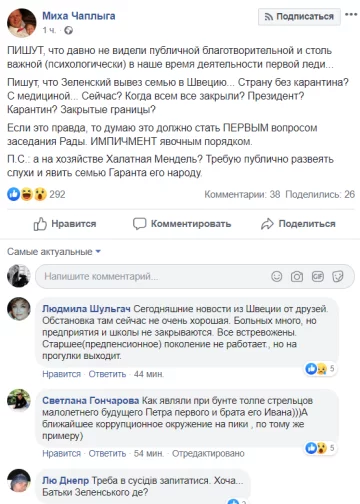
Task: Click the emoji smiley icon in comment box
Action: [276, 276]
